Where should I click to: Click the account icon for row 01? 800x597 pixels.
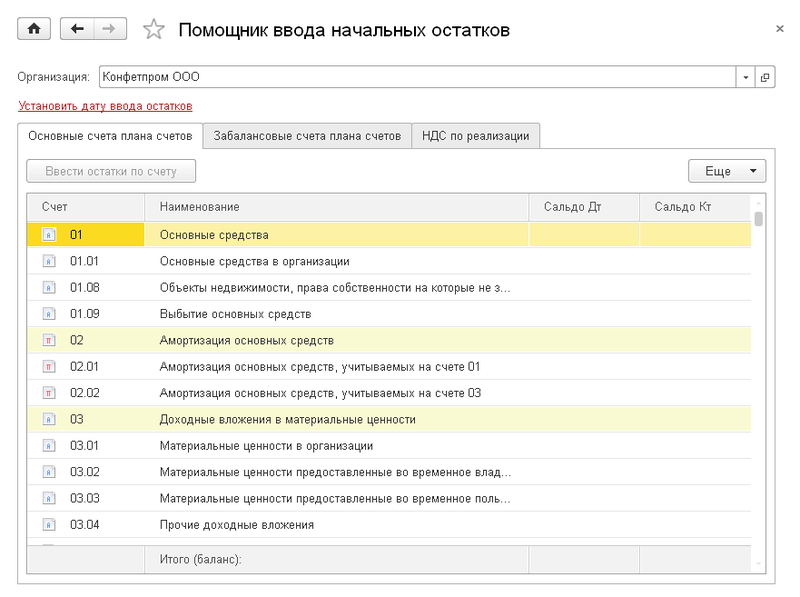pyautogui.click(x=48, y=235)
